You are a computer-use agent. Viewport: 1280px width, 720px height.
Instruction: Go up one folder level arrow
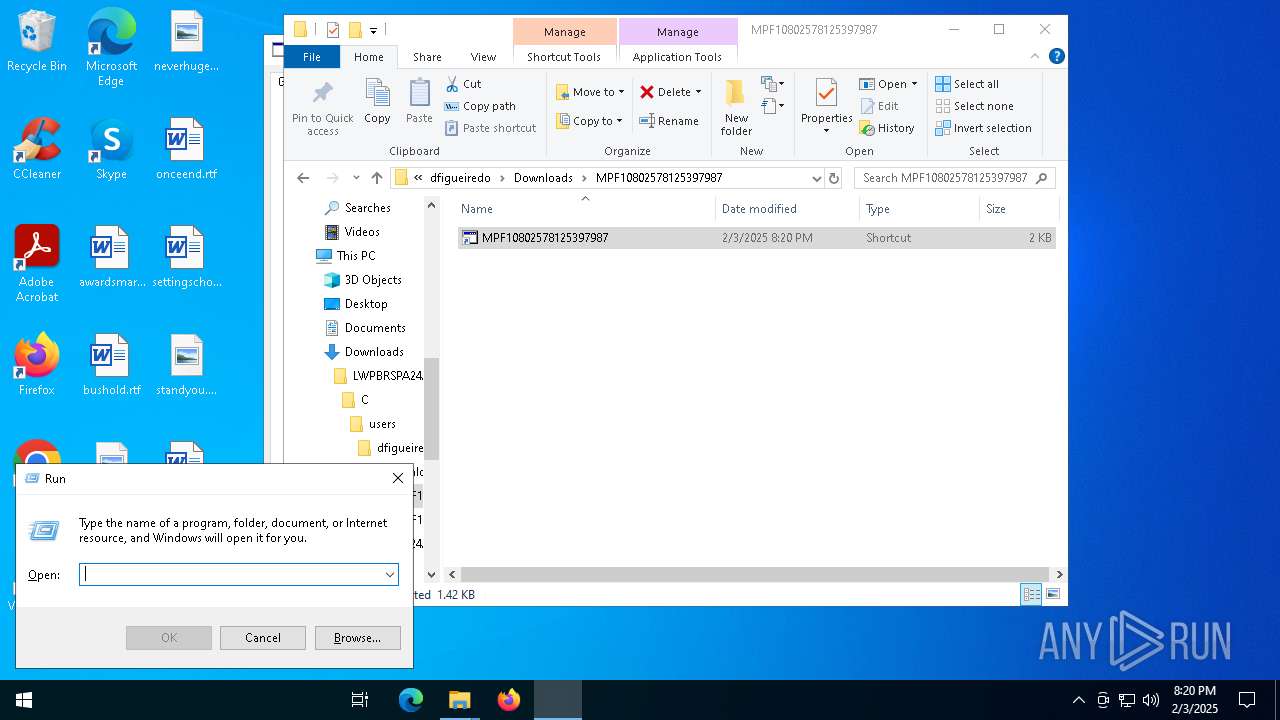(377, 178)
